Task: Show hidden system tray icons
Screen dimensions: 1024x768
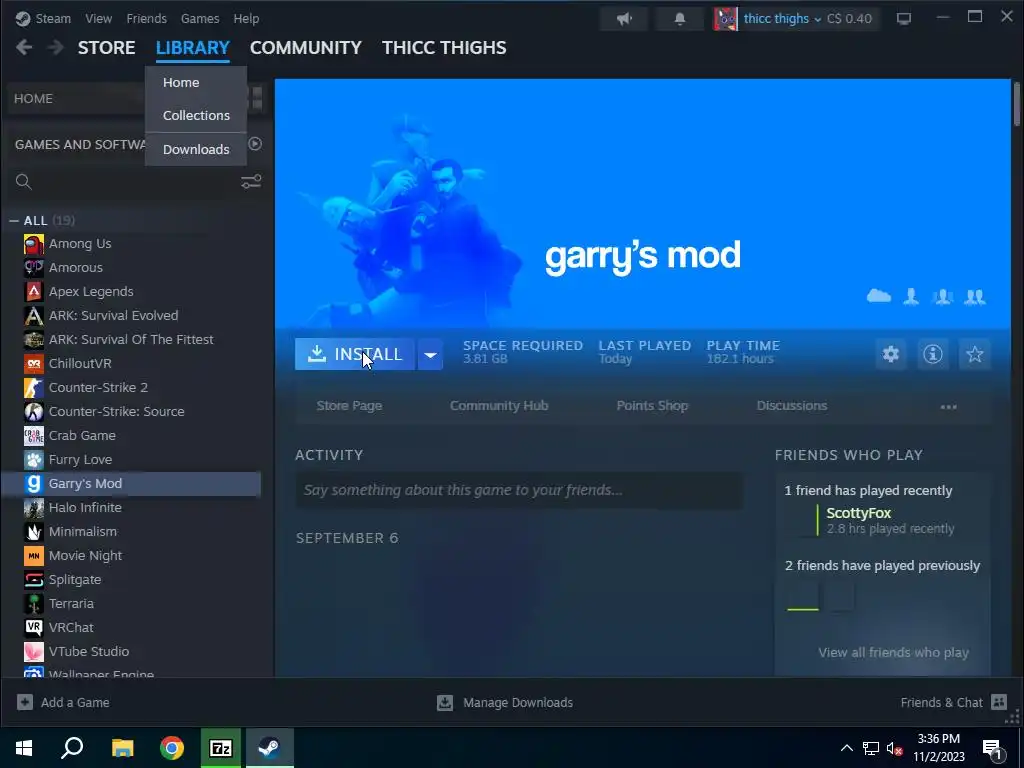Action: pyautogui.click(x=846, y=748)
